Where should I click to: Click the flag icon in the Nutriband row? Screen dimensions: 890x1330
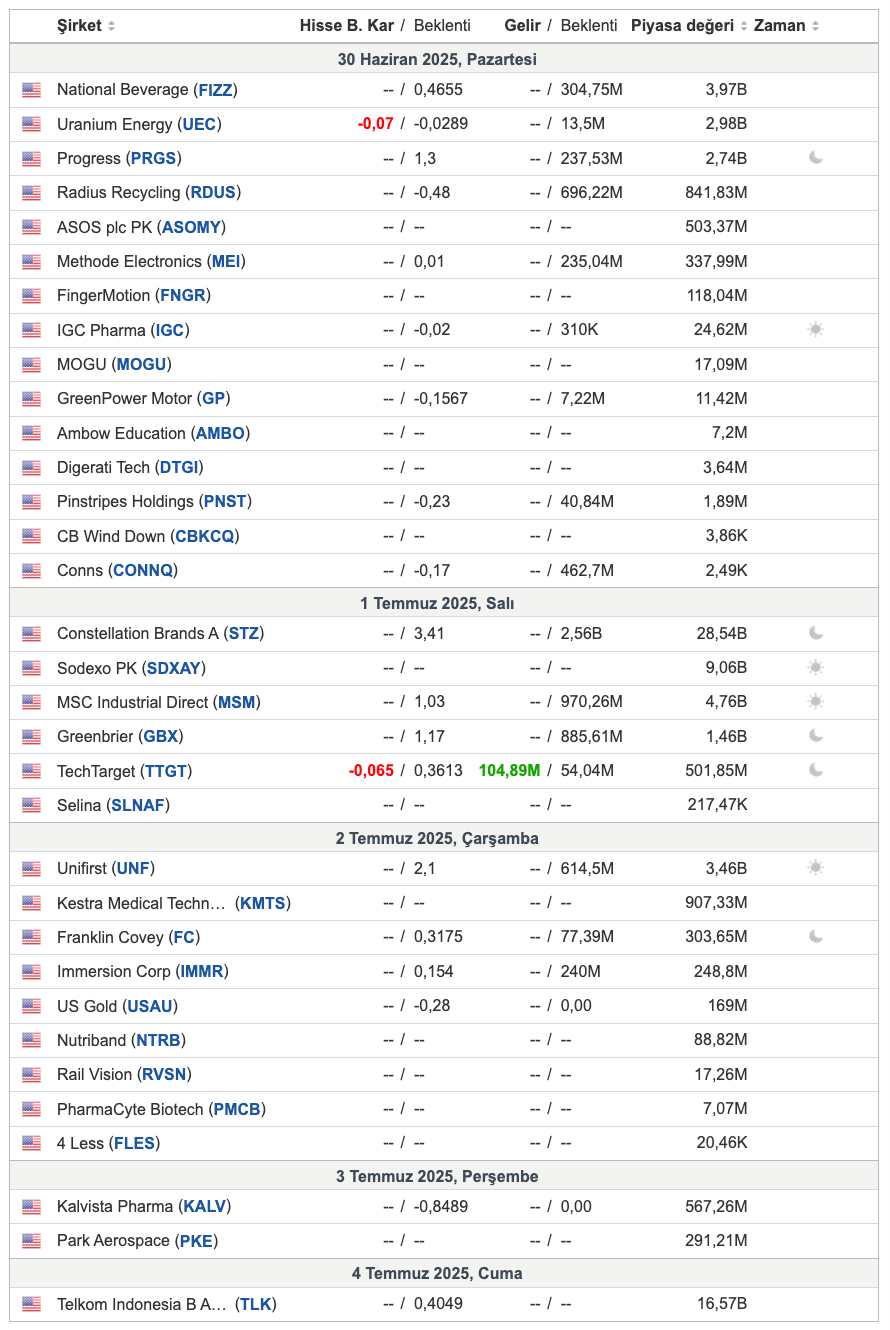32,1041
